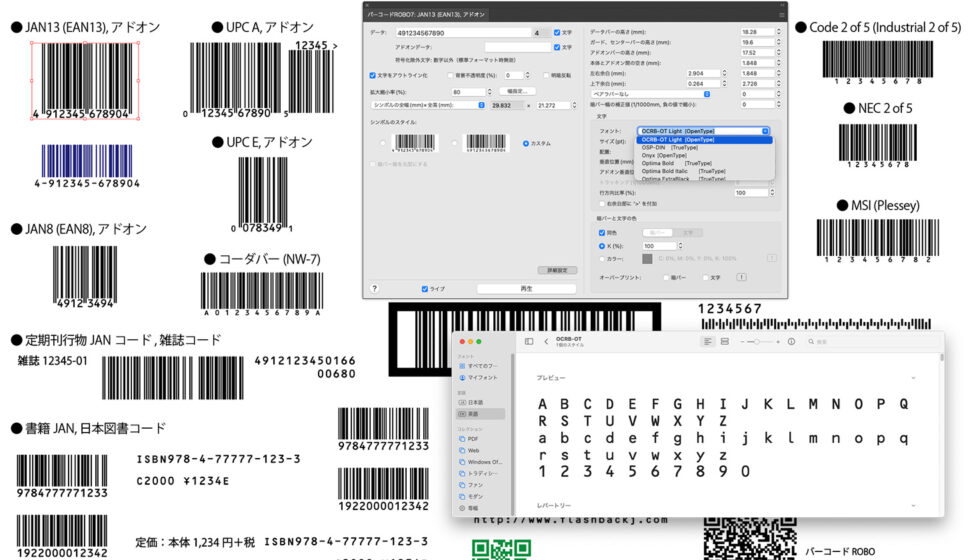This screenshot has width=980, height=560.
Task: Open the フォント dropdown
Action: pyautogui.click(x=703, y=131)
